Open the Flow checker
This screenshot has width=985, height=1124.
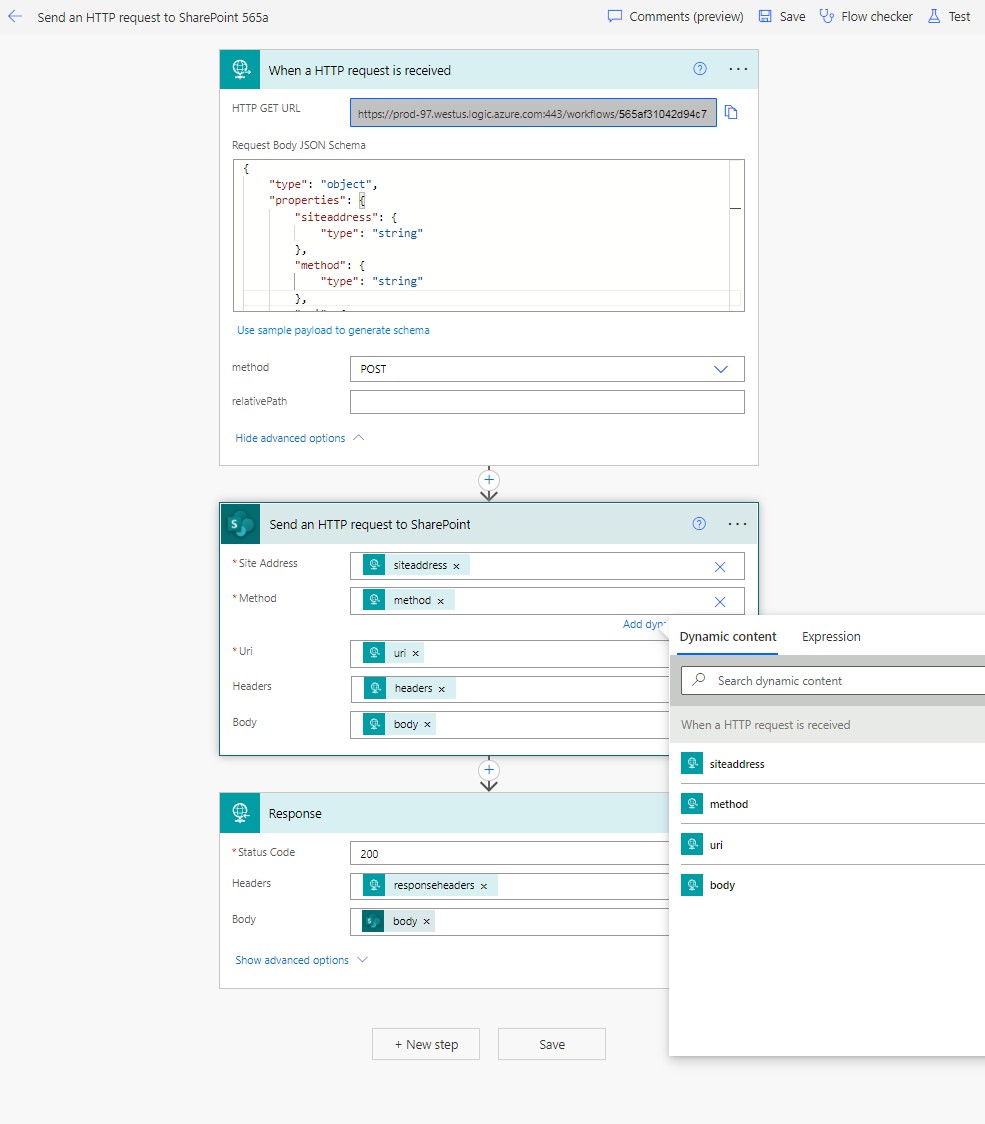point(866,16)
